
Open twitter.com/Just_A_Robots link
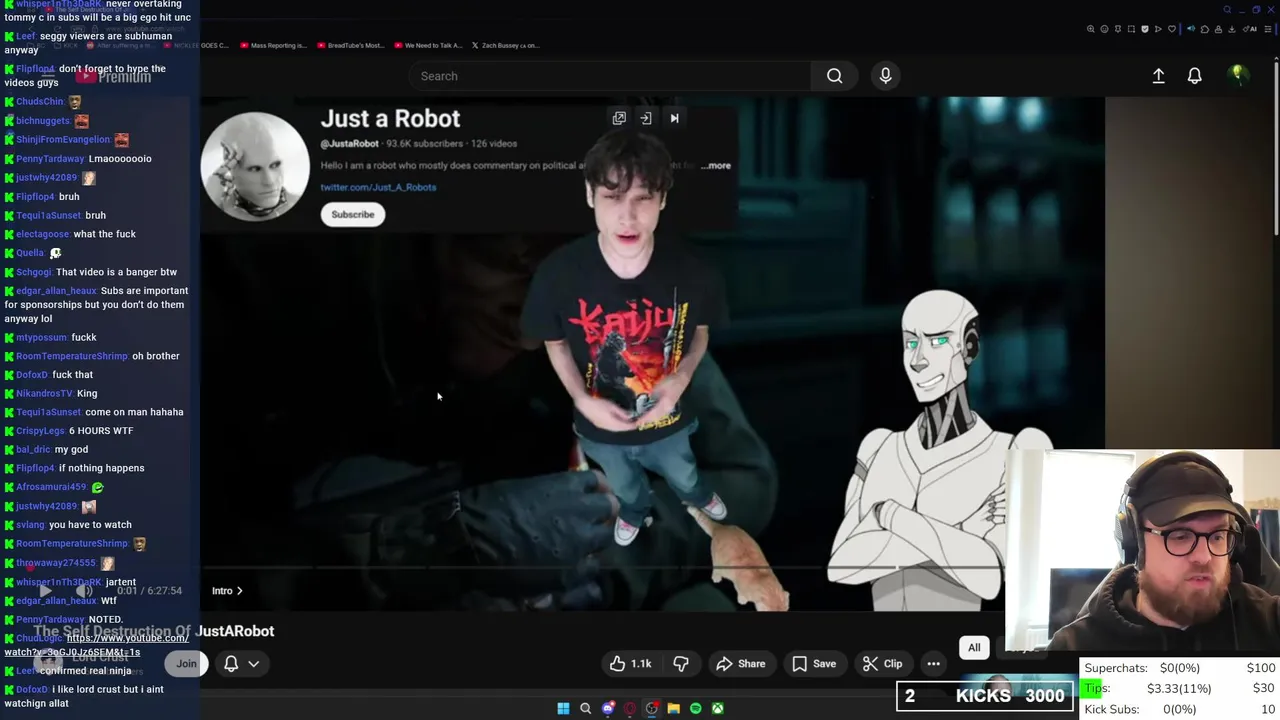(x=378, y=187)
